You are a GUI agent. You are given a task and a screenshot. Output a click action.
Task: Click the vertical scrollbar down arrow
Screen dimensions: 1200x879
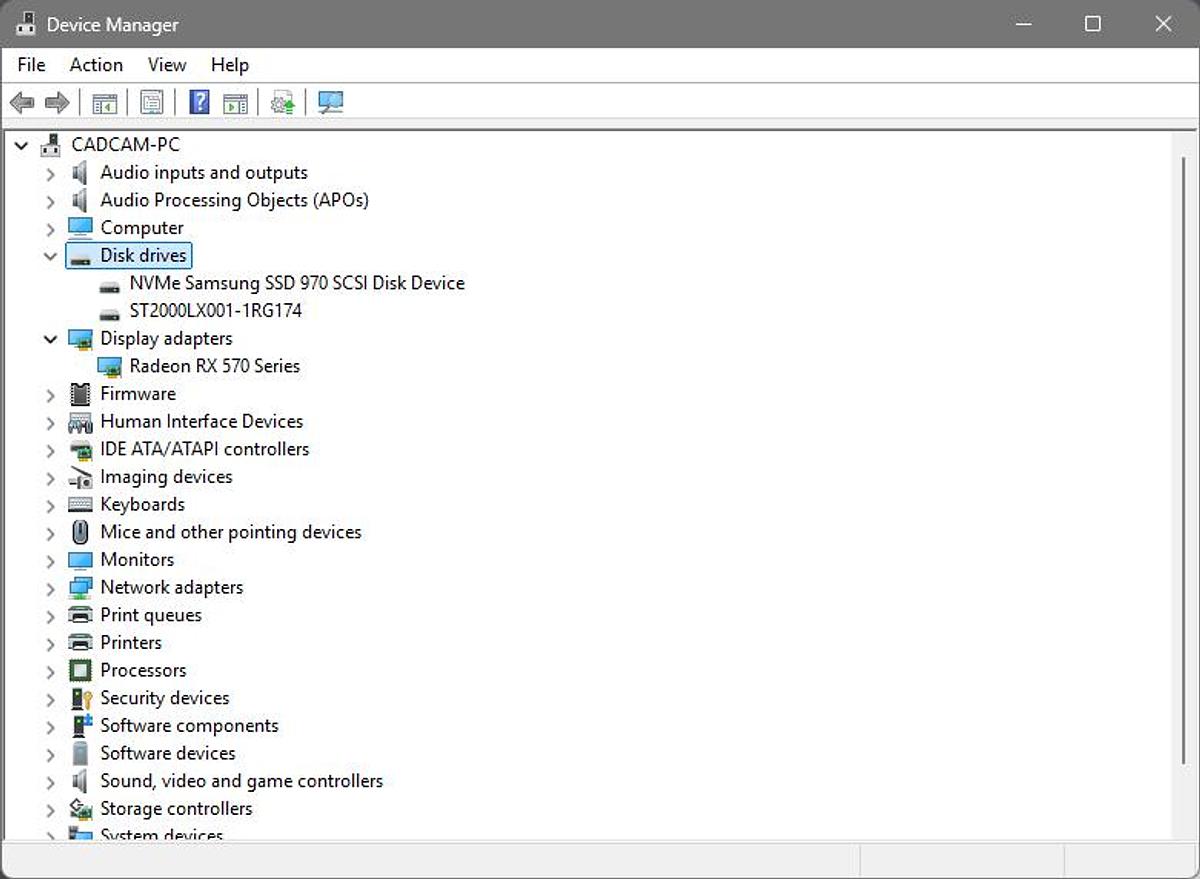(x=1183, y=830)
